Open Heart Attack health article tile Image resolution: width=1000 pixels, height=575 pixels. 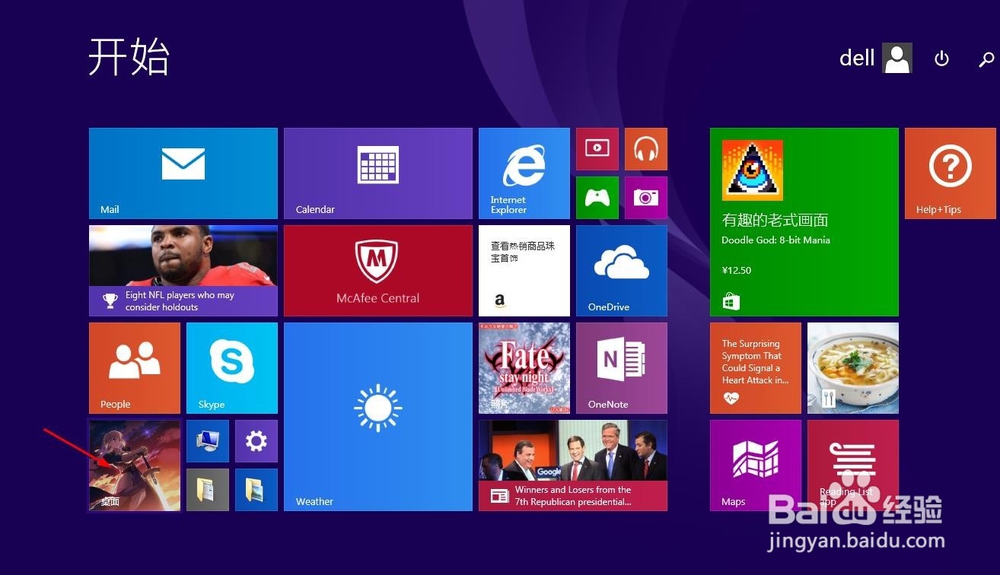(x=756, y=368)
